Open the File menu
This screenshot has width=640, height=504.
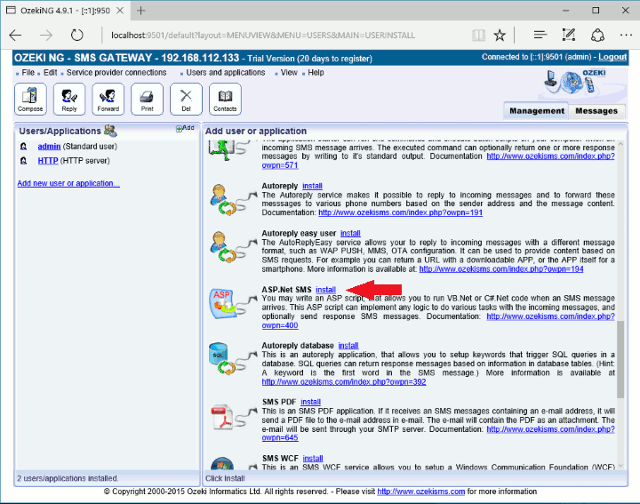tap(27, 73)
